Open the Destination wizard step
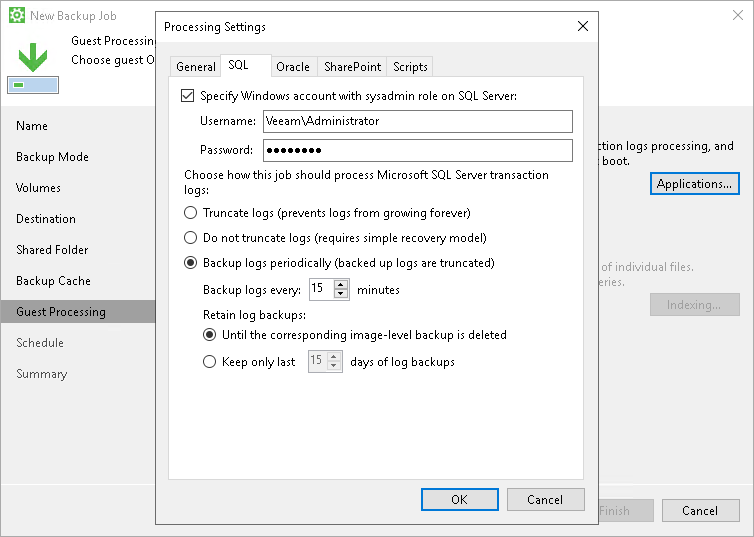This screenshot has width=754, height=537. coord(46,219)
